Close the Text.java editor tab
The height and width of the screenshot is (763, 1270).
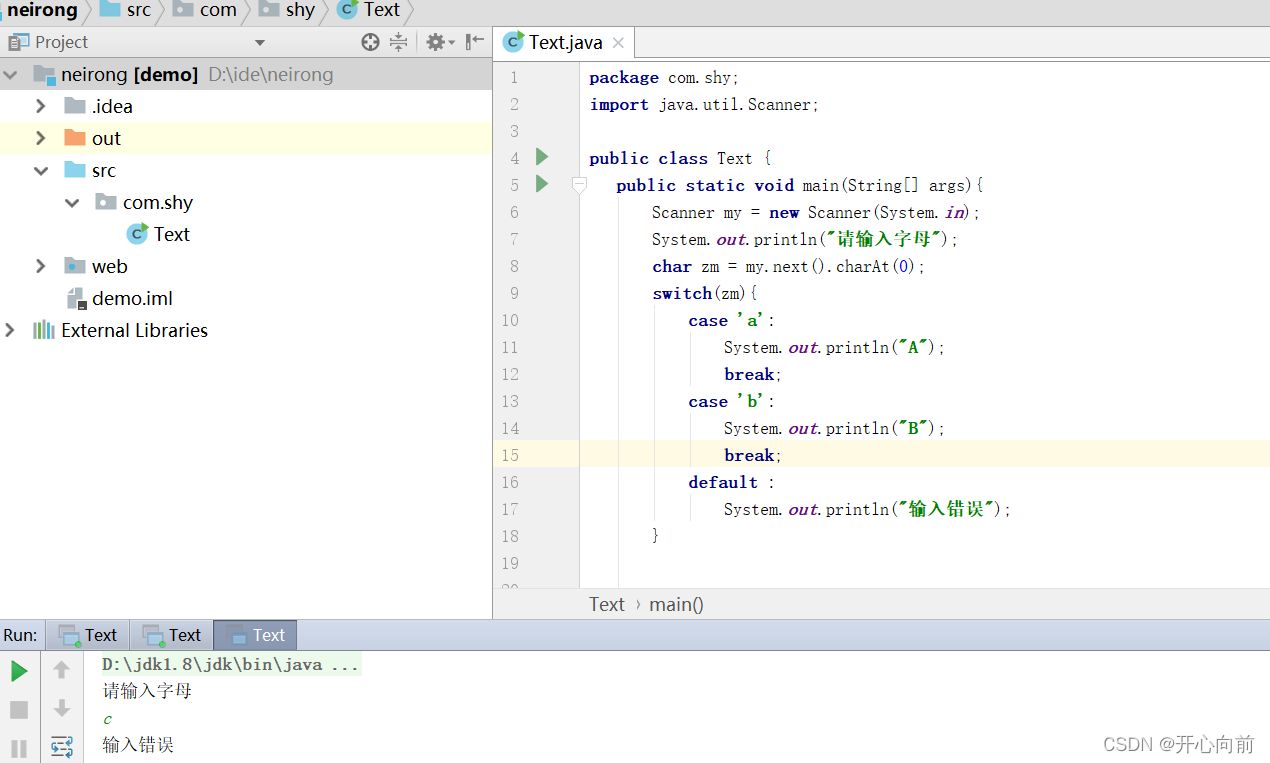618,43
